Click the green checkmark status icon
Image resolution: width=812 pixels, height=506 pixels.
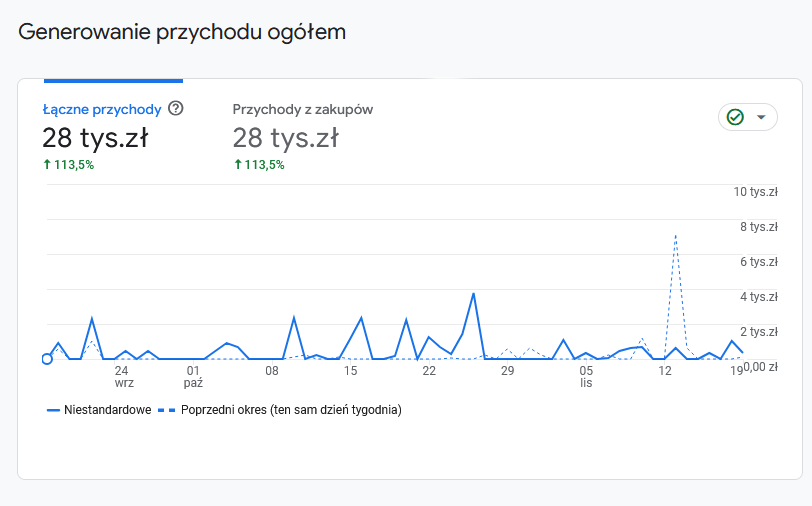(735, 117)
